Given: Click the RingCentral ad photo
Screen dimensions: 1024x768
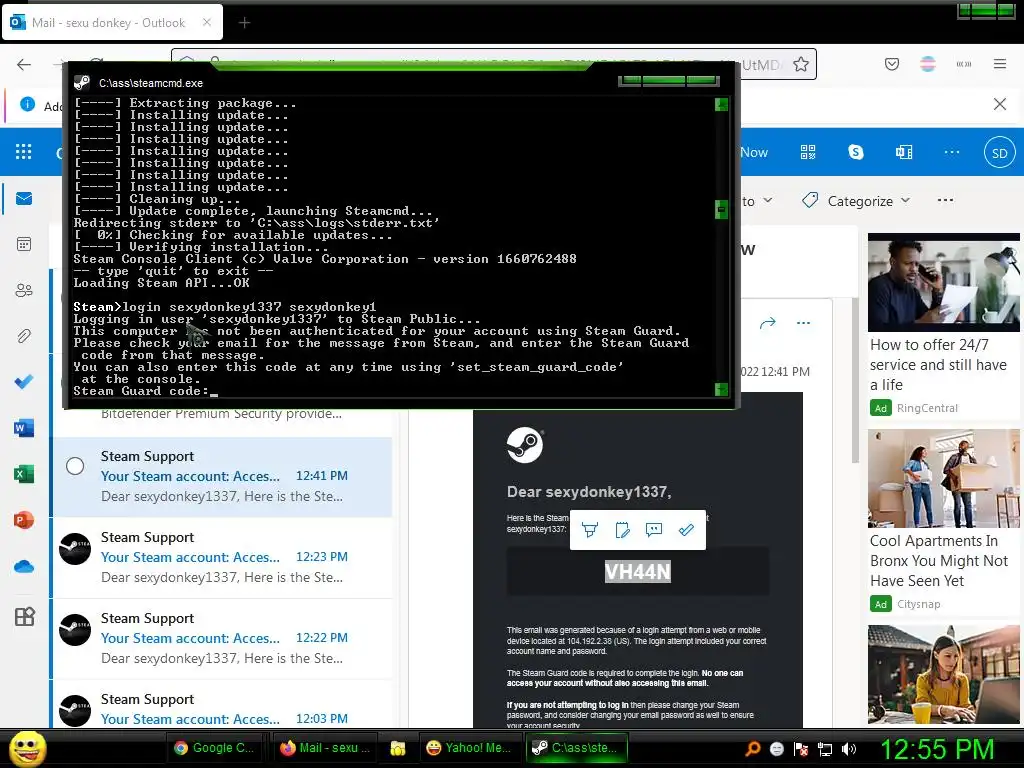Looking at the screenshot, I should (944, 283).
